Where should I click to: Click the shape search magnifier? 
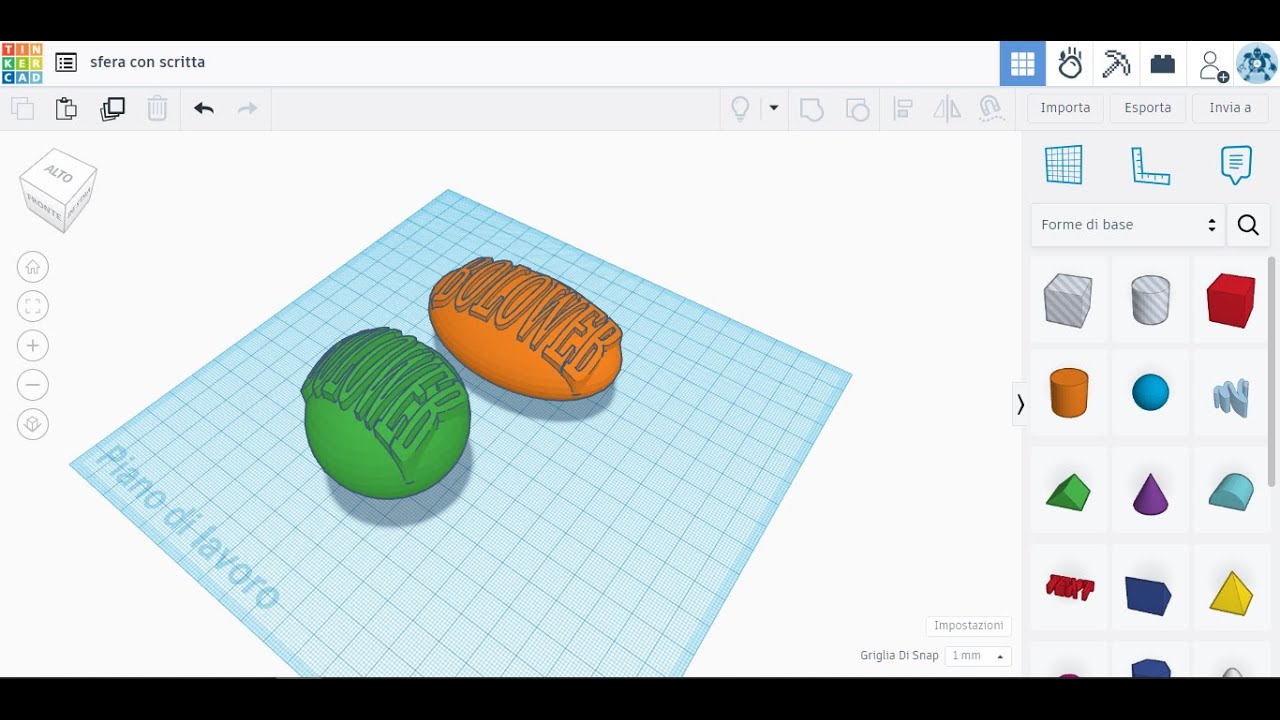(1248, 225)
